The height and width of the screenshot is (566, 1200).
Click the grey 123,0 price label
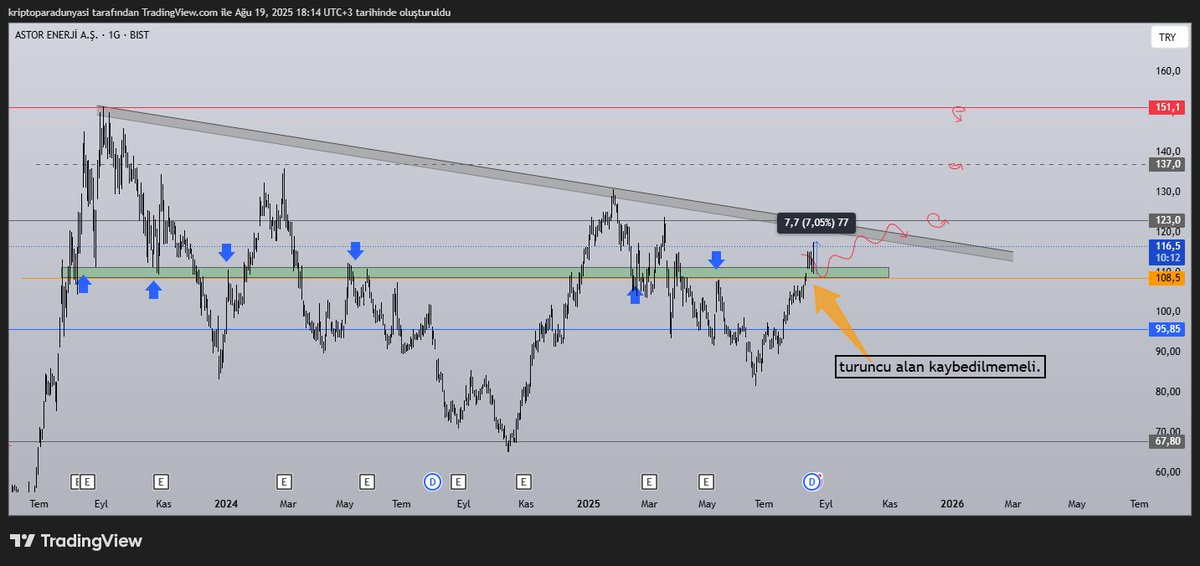1167,220
